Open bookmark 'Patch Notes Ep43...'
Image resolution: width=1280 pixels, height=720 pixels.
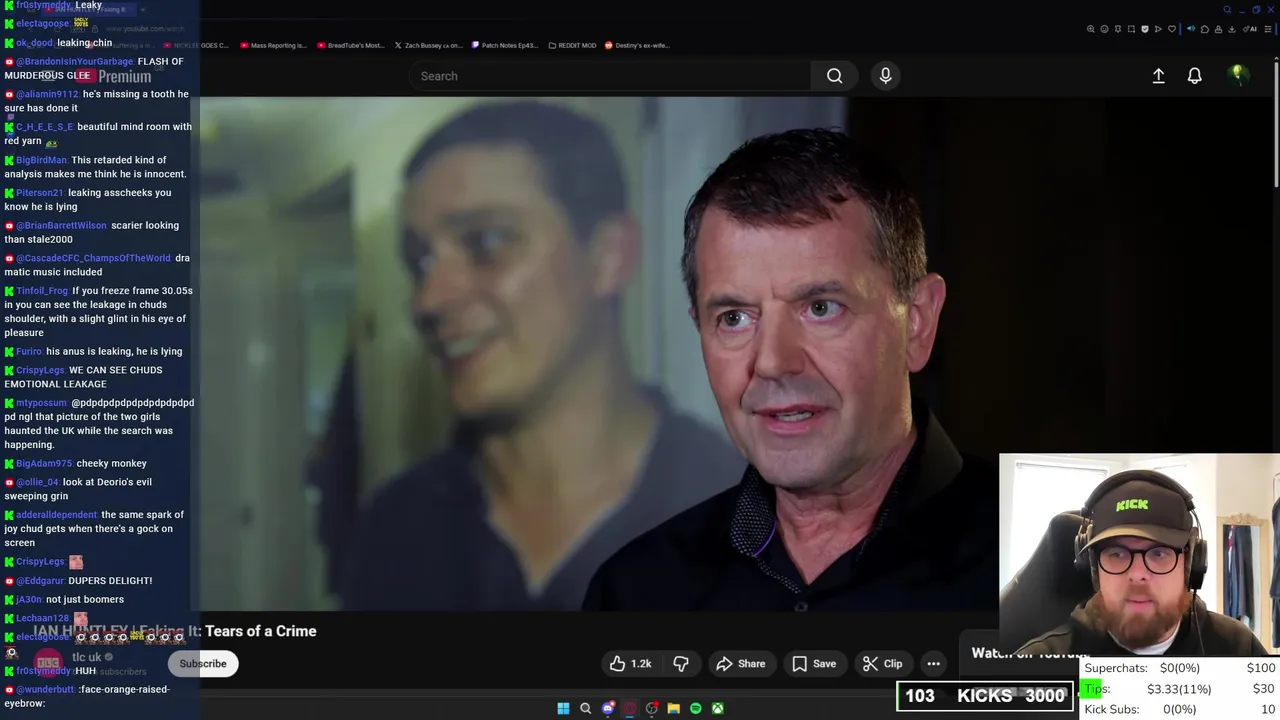coord(505,45)
